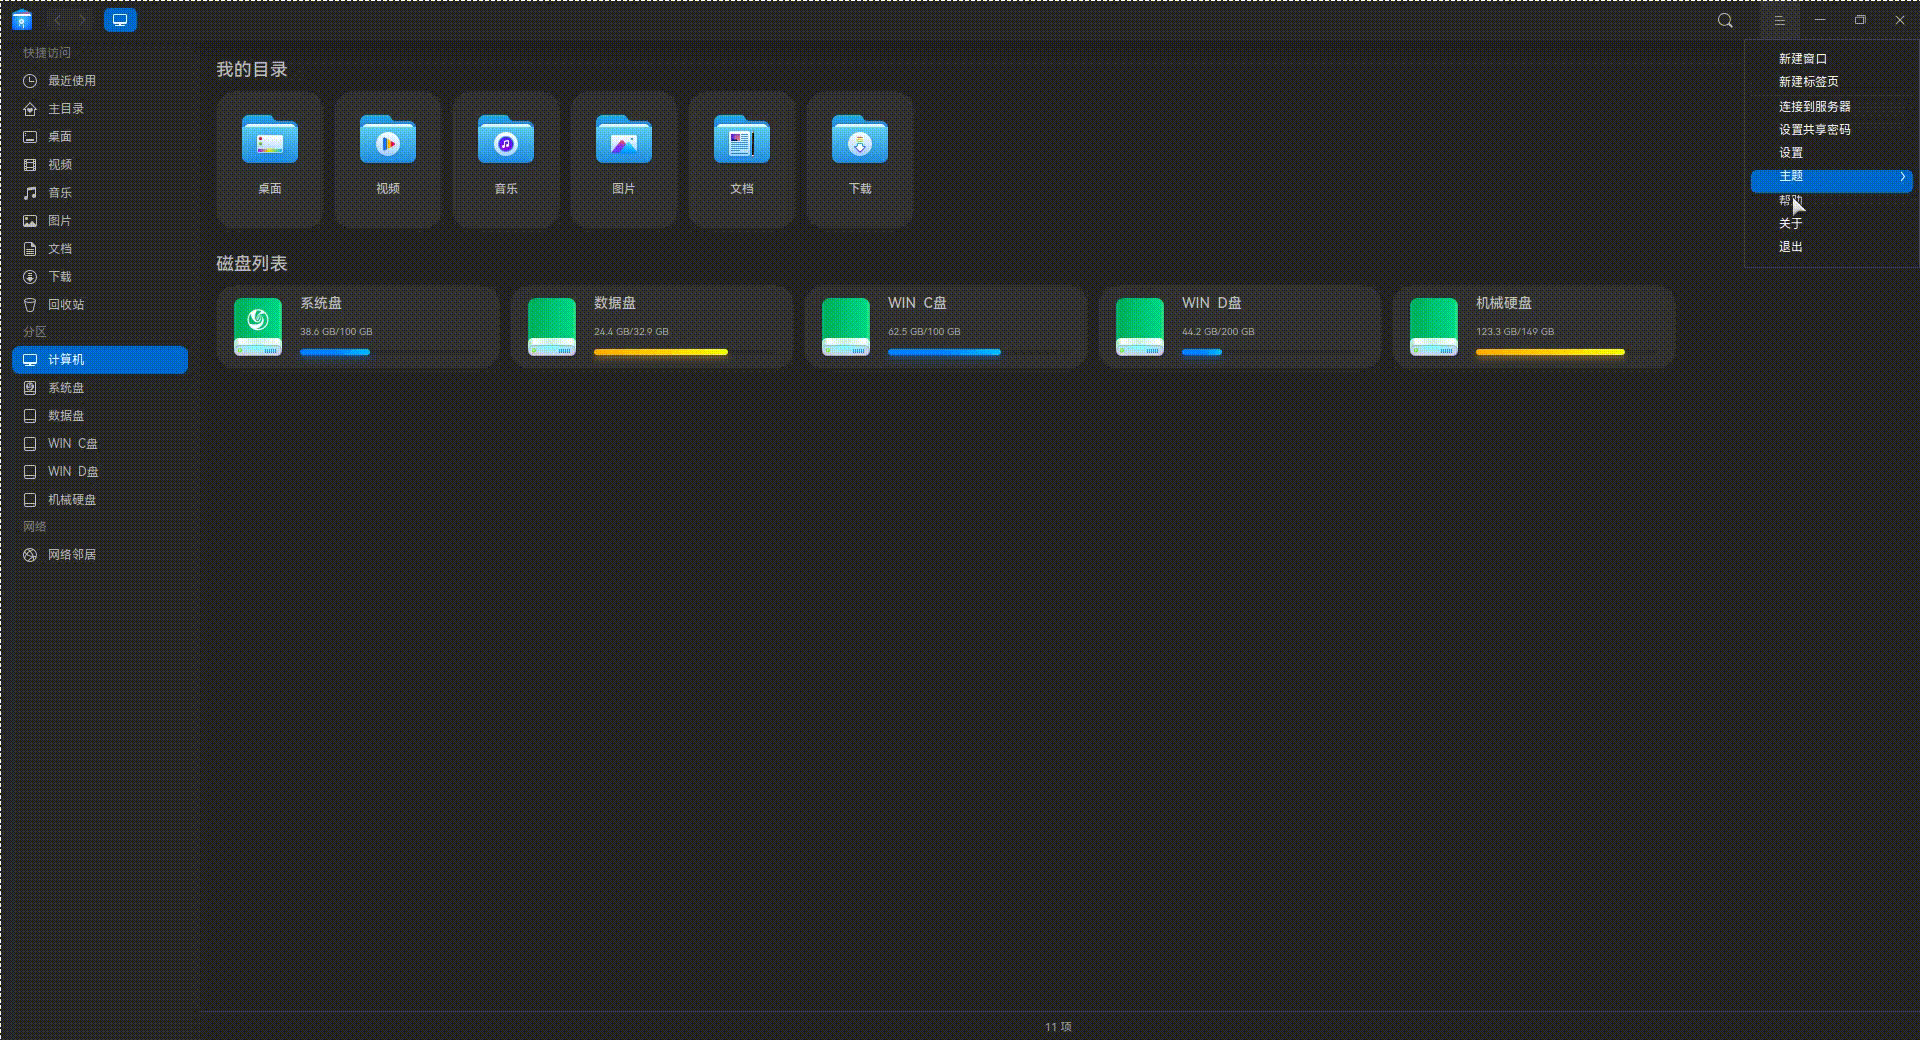The image size is (1920, 1040).
Task: Open the 文档 folder in 我的目录
Action: click(742, 160)
